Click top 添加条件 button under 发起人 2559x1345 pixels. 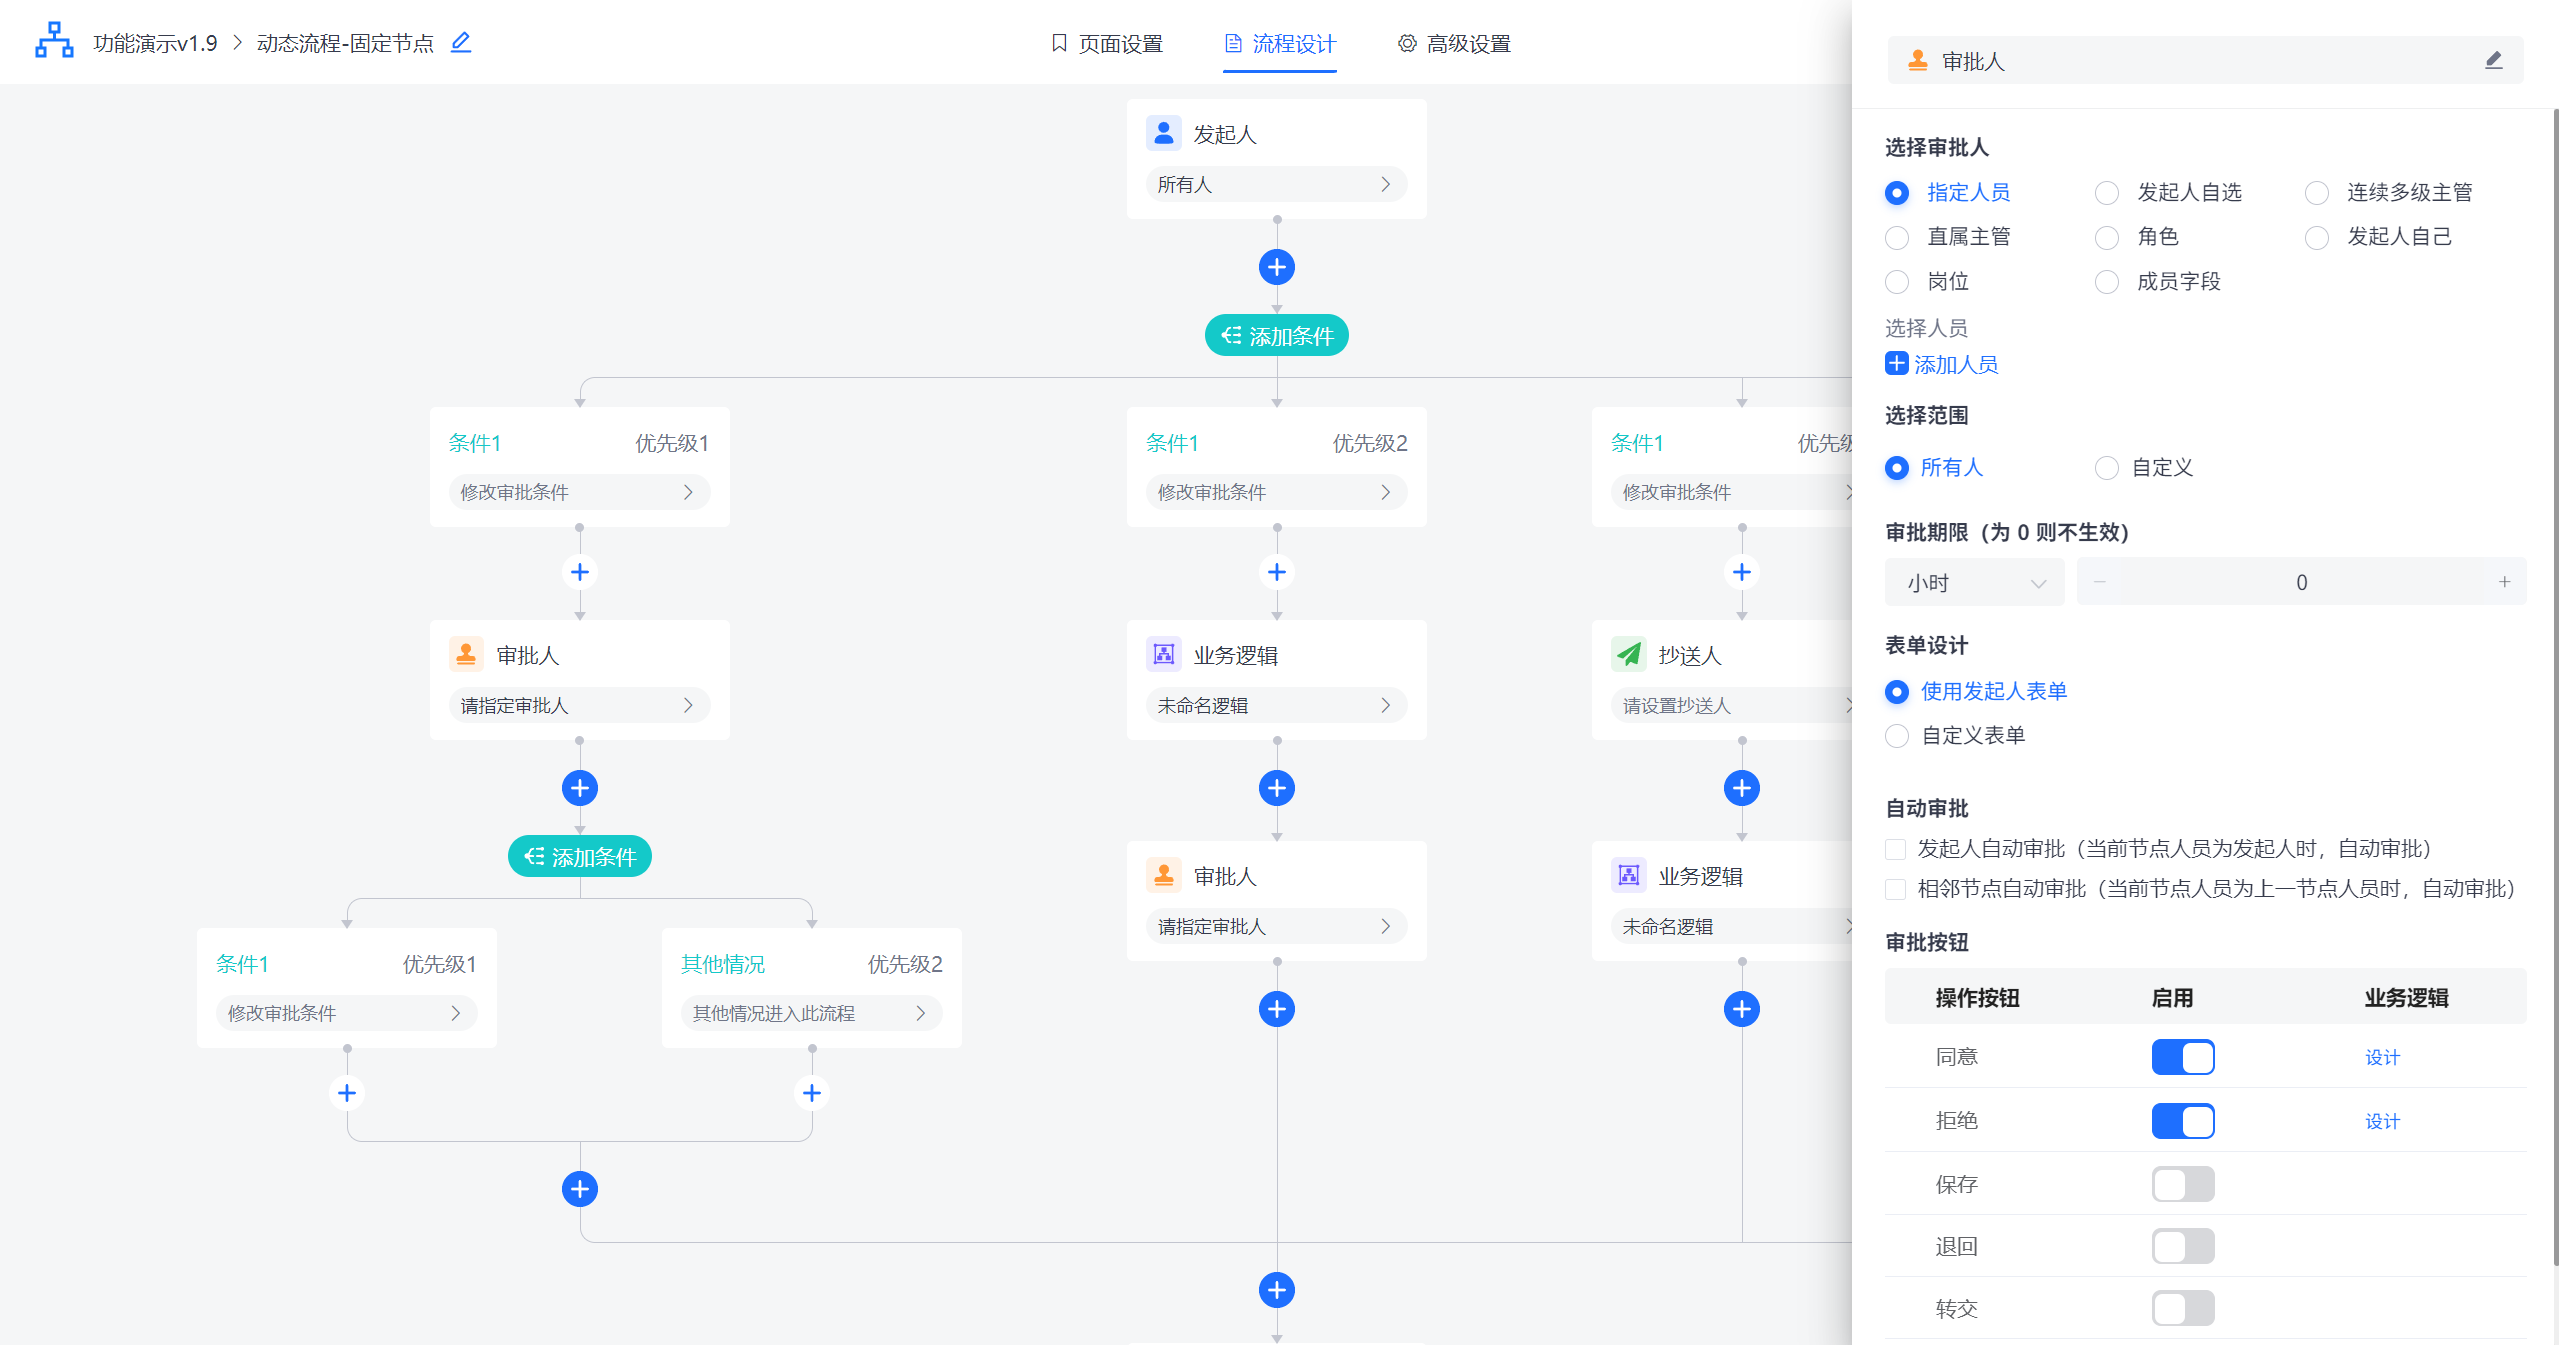click(1276, 336)
